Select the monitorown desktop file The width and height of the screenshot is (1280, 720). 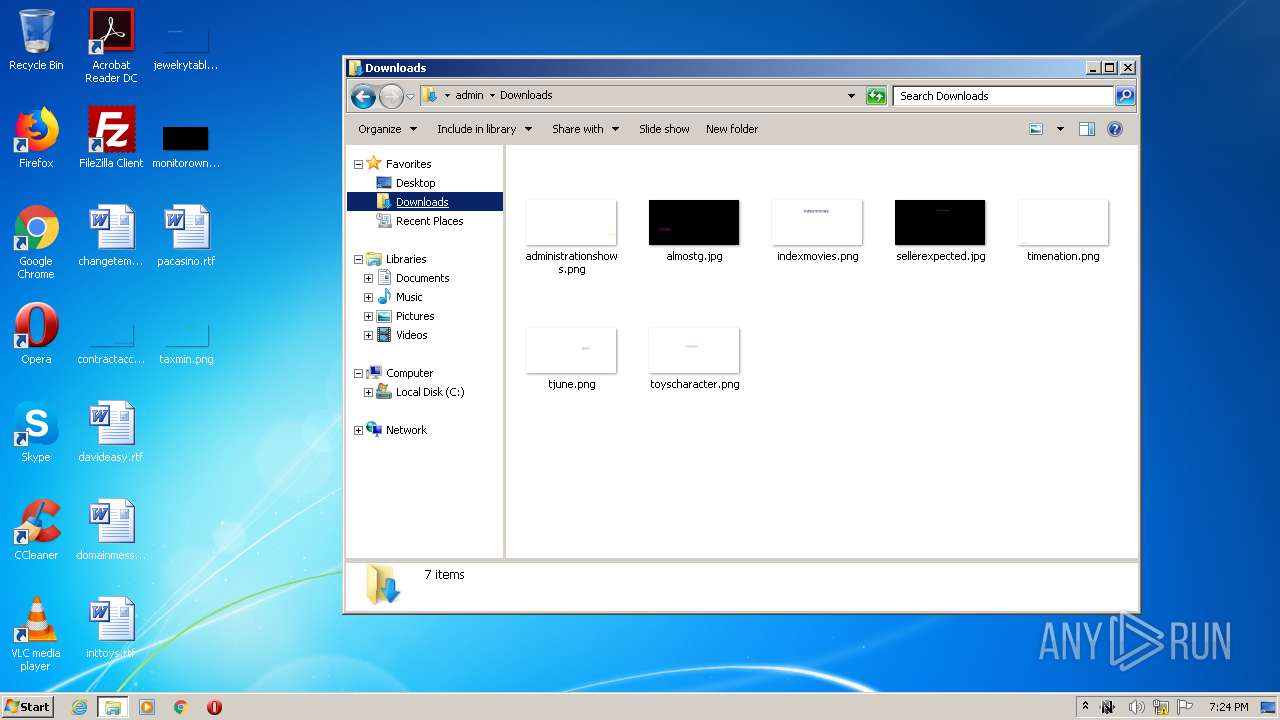[186, 146]
